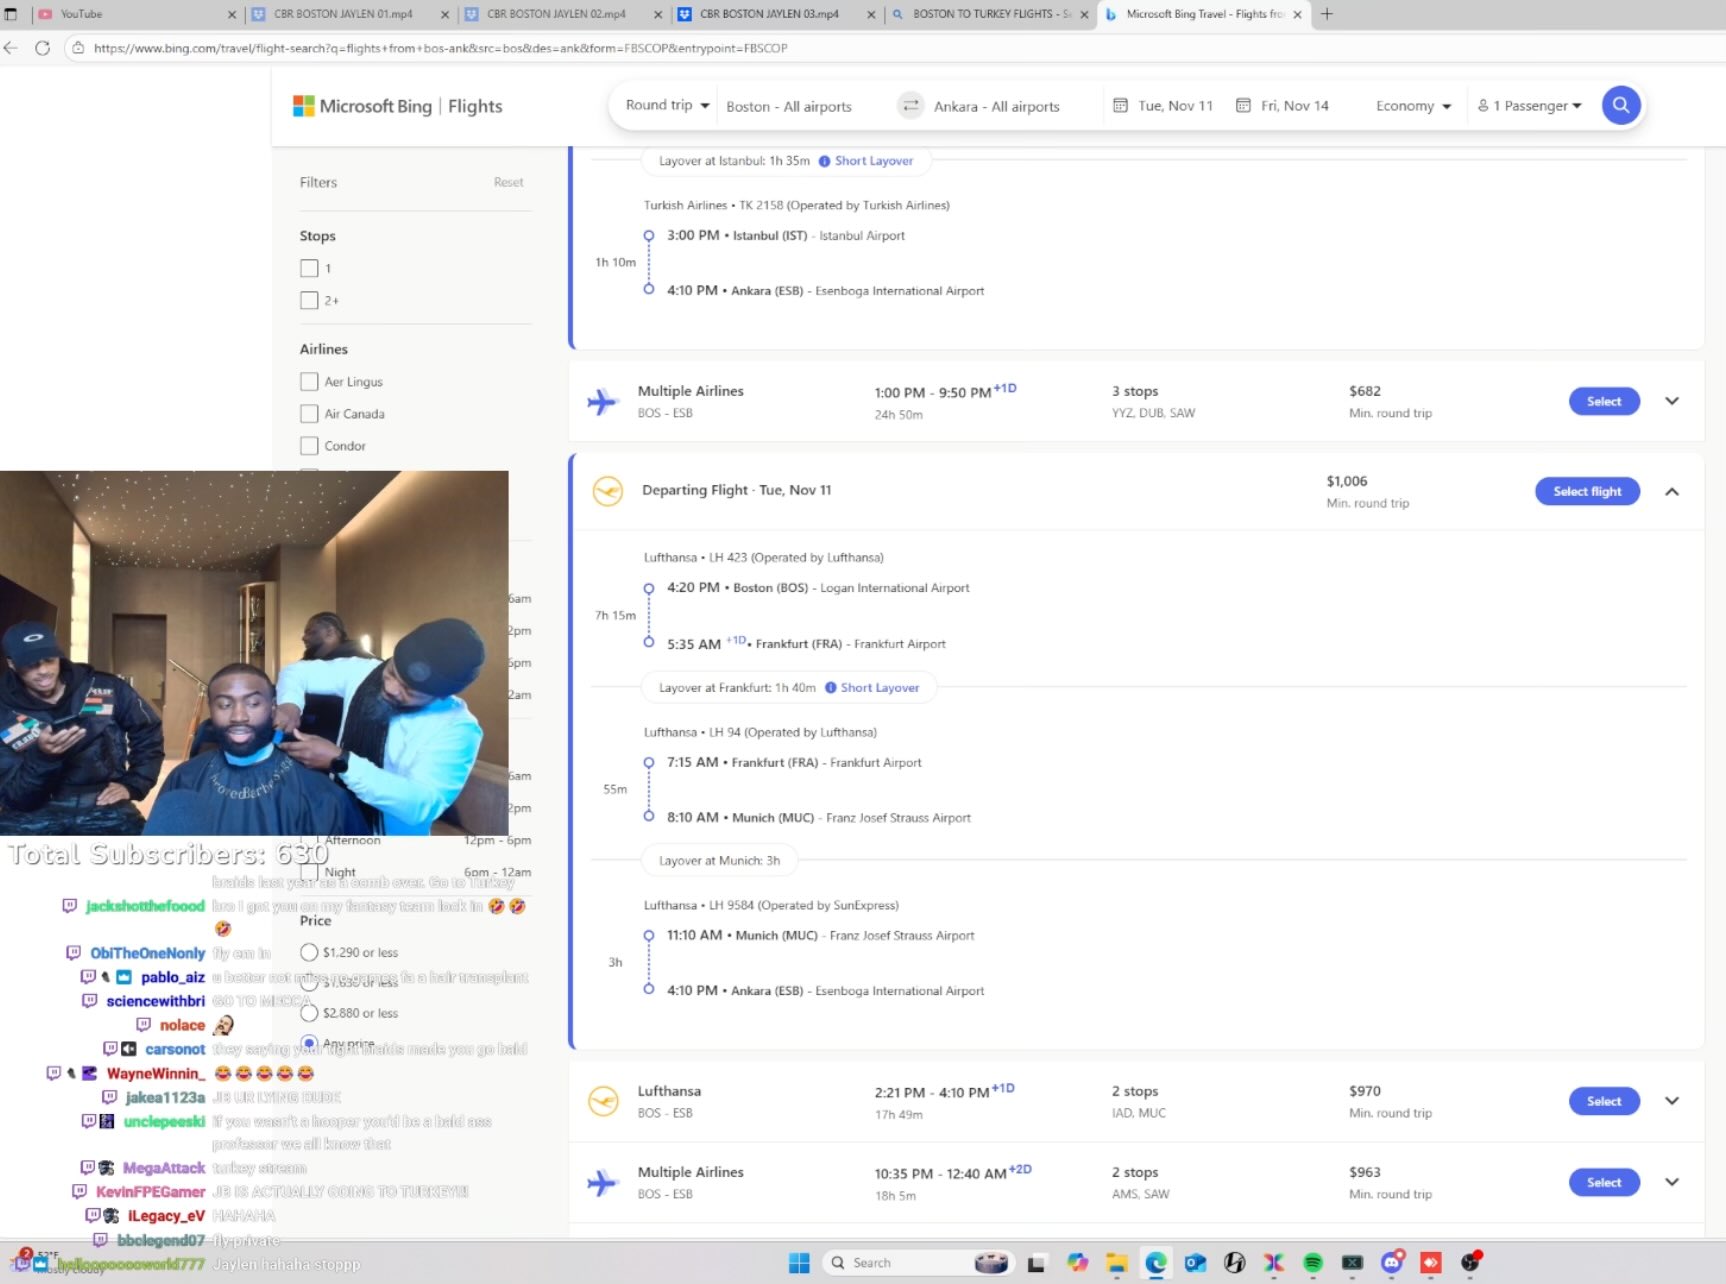
Task: Click the Short Layover info icon at Istanbul
Action: click(x=824, y=161)
